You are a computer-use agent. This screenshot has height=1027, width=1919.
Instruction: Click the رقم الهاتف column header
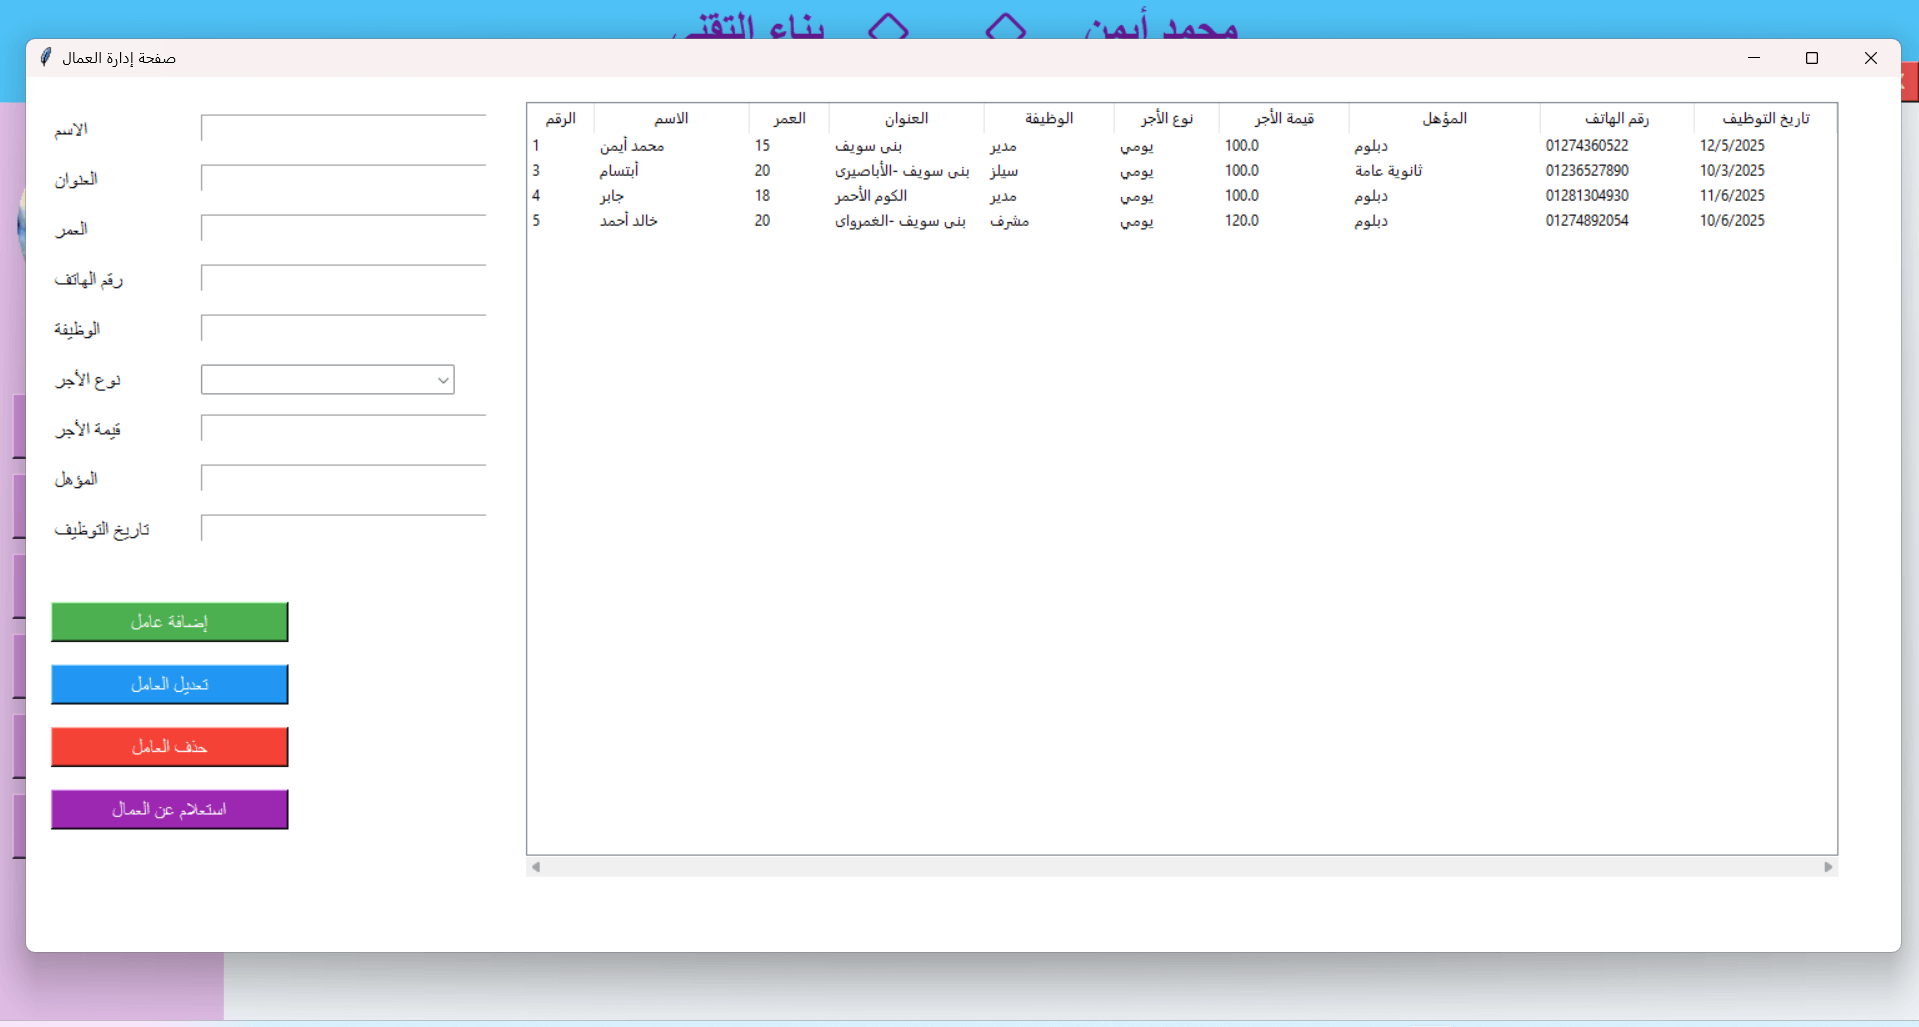(x=1617, y=118)
